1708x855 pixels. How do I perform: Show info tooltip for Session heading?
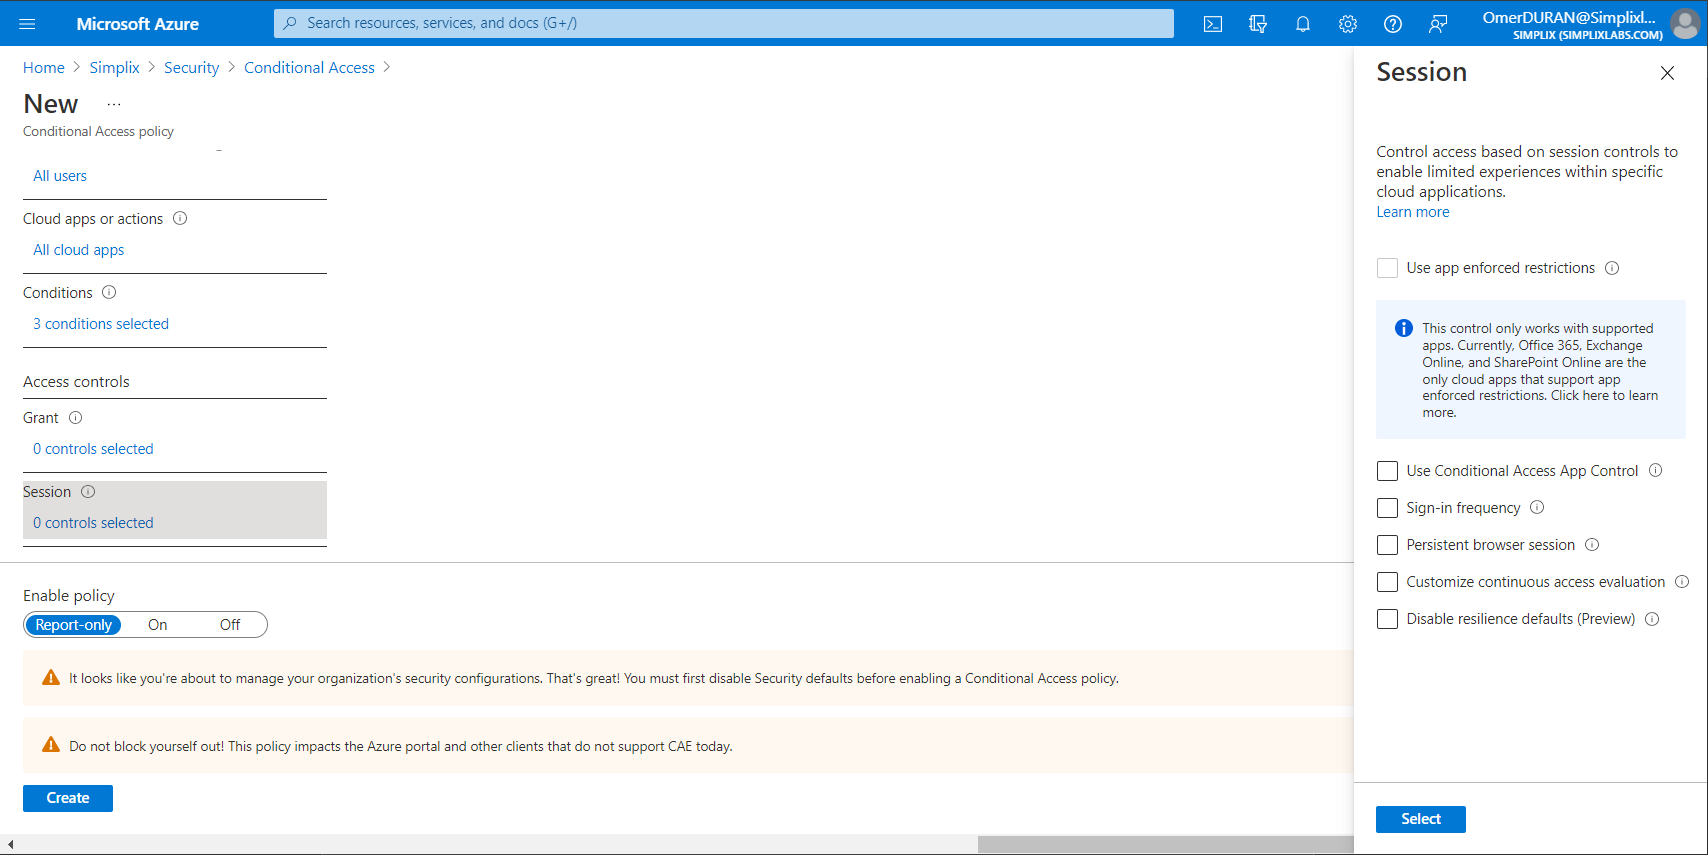point(88,491)
